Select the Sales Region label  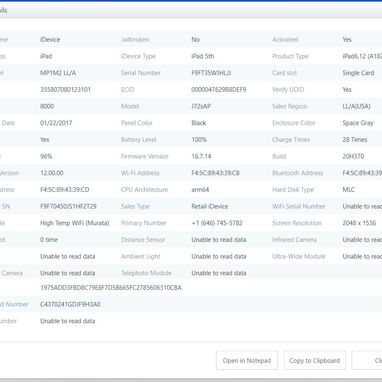tap(290, 106)
